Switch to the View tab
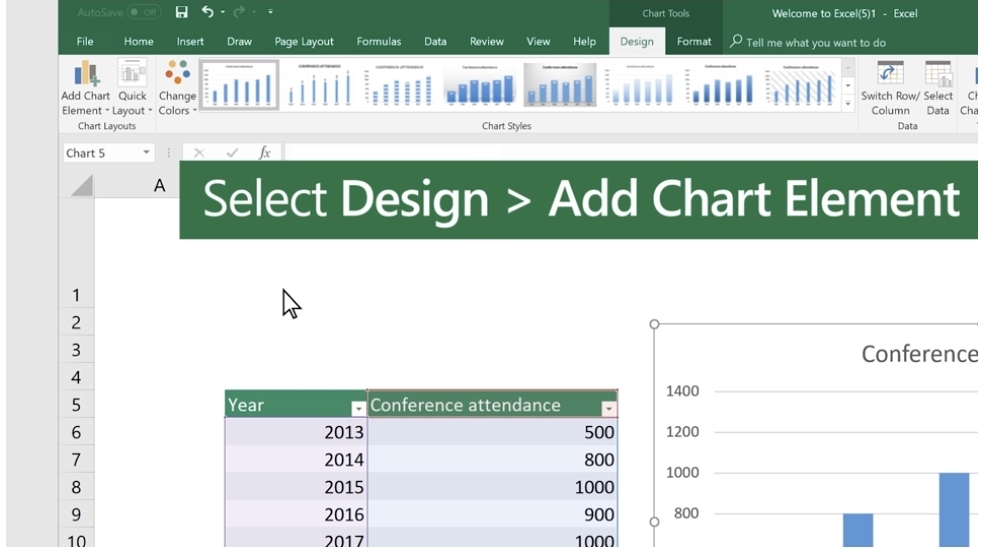Image resolution: width=983 pixels, height=552 pixels. (538, 41)
